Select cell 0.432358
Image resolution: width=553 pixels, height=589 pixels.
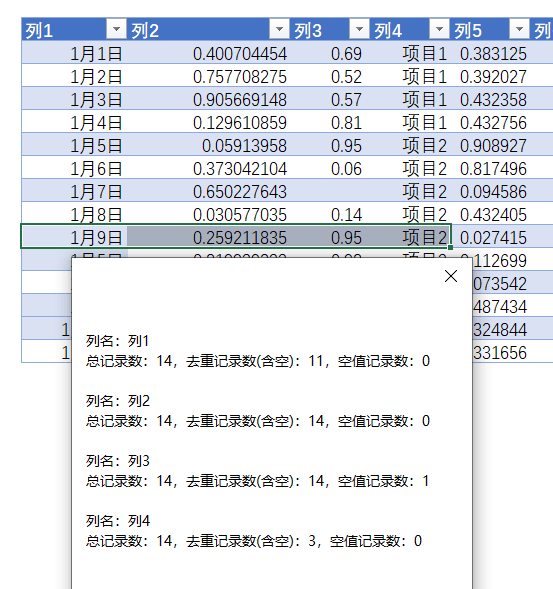click(490, 98)
